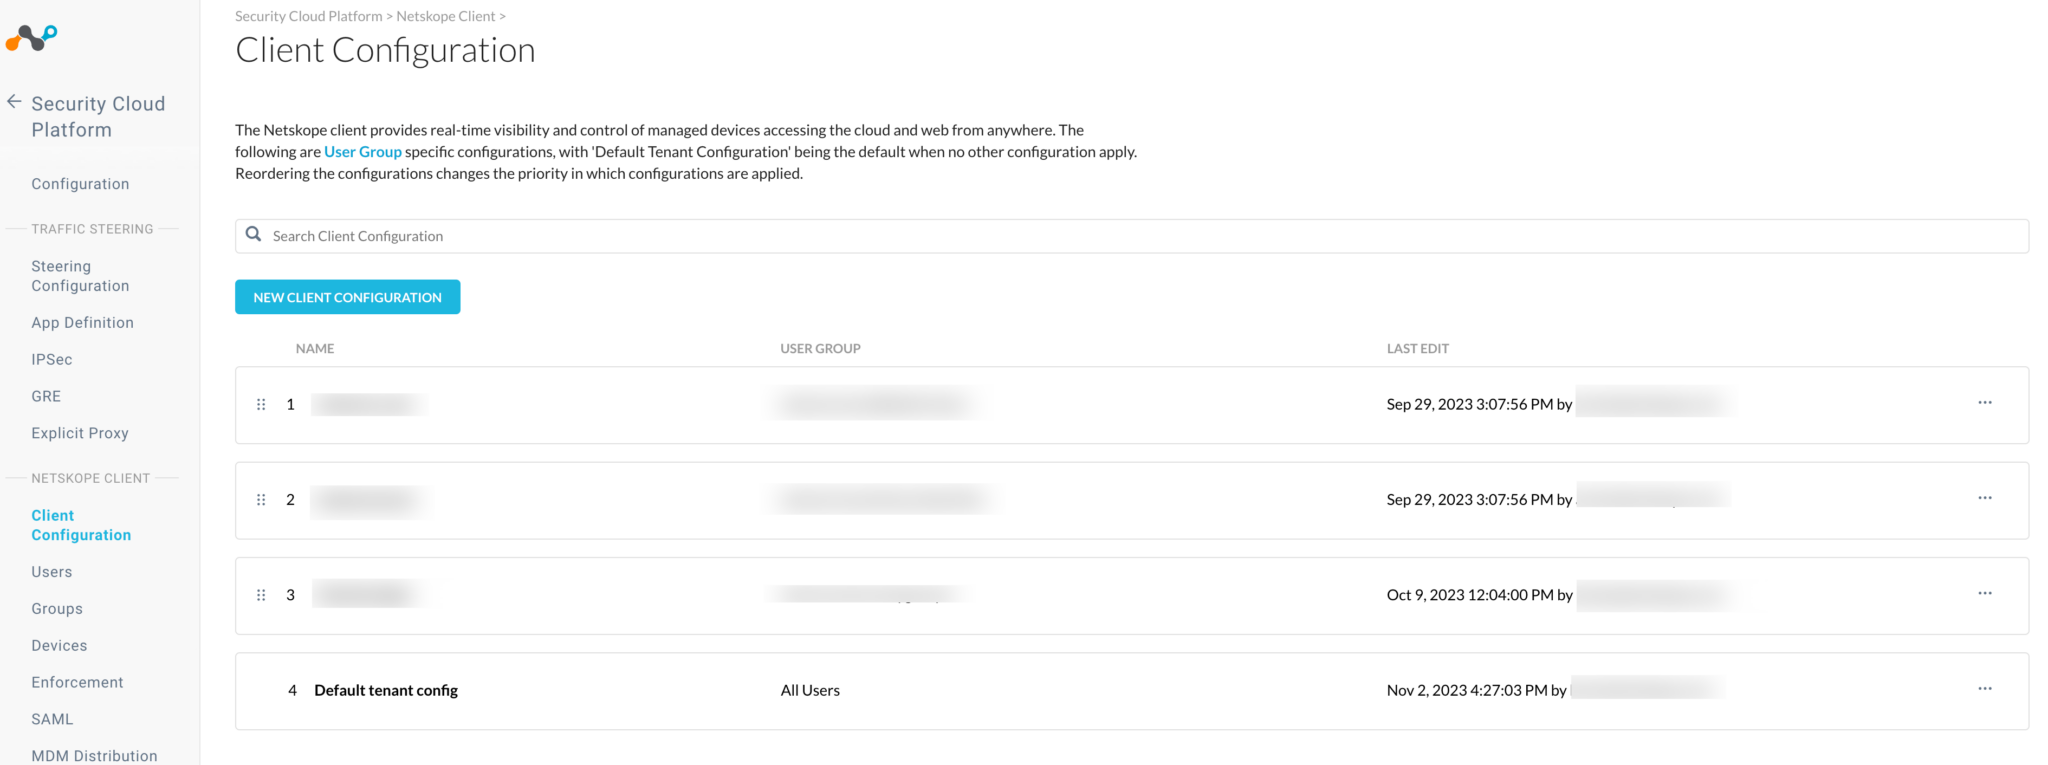The image size is (2048, 765).
Task: Click the back arrow beside Security Cloud Platform
Action: tap(14, 102)
